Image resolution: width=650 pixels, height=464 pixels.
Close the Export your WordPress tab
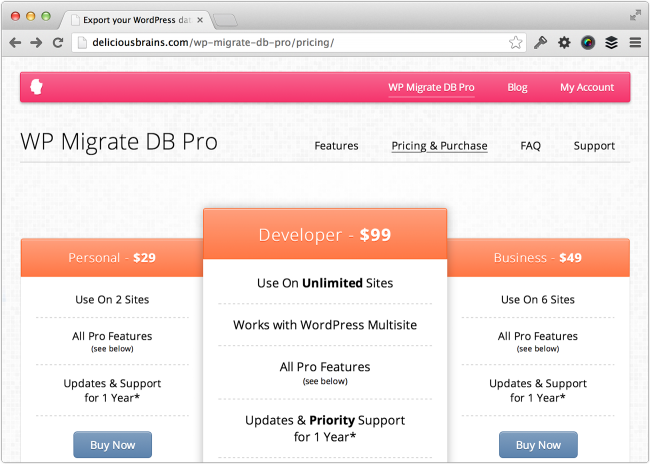click(200, 20)
